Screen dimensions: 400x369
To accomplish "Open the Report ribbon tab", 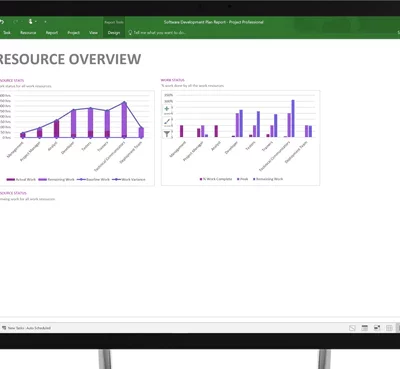I will click(52, 33).
